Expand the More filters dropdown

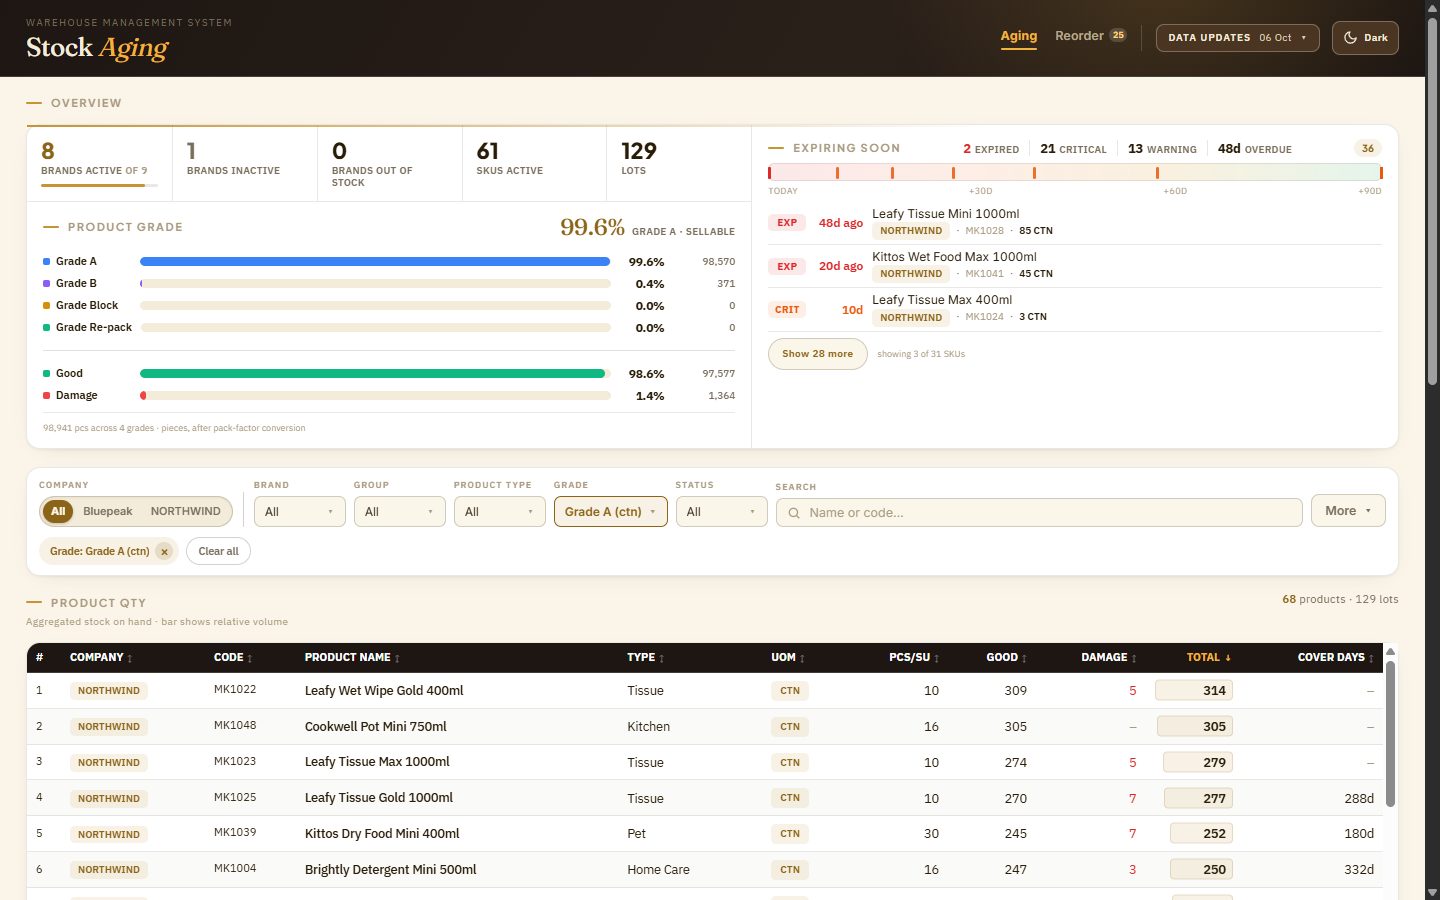click(x=1348, y=511)
